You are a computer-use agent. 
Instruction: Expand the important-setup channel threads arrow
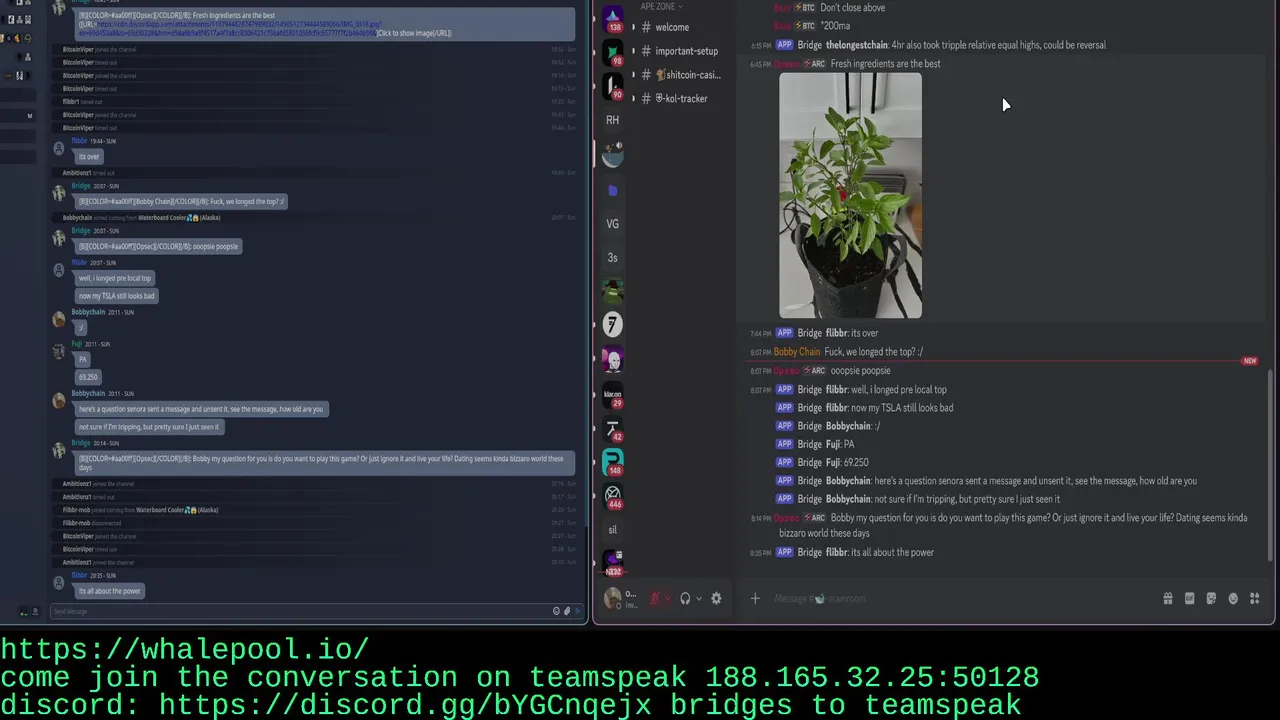(634, 51)
